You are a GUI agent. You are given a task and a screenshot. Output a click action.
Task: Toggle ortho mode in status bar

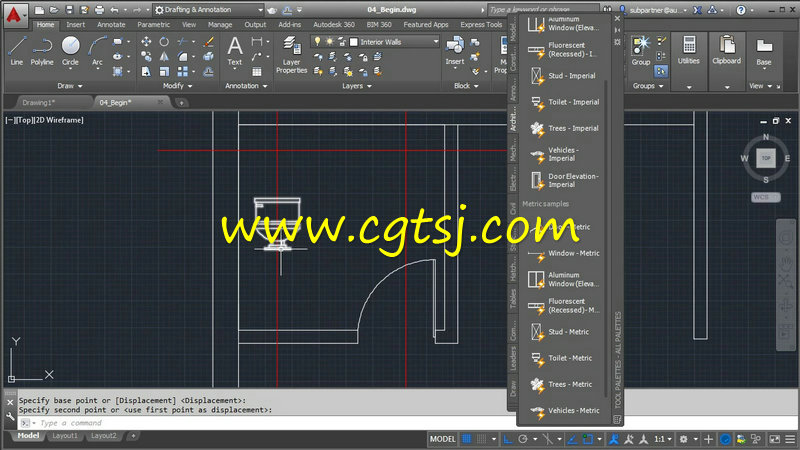pos(508,439)
